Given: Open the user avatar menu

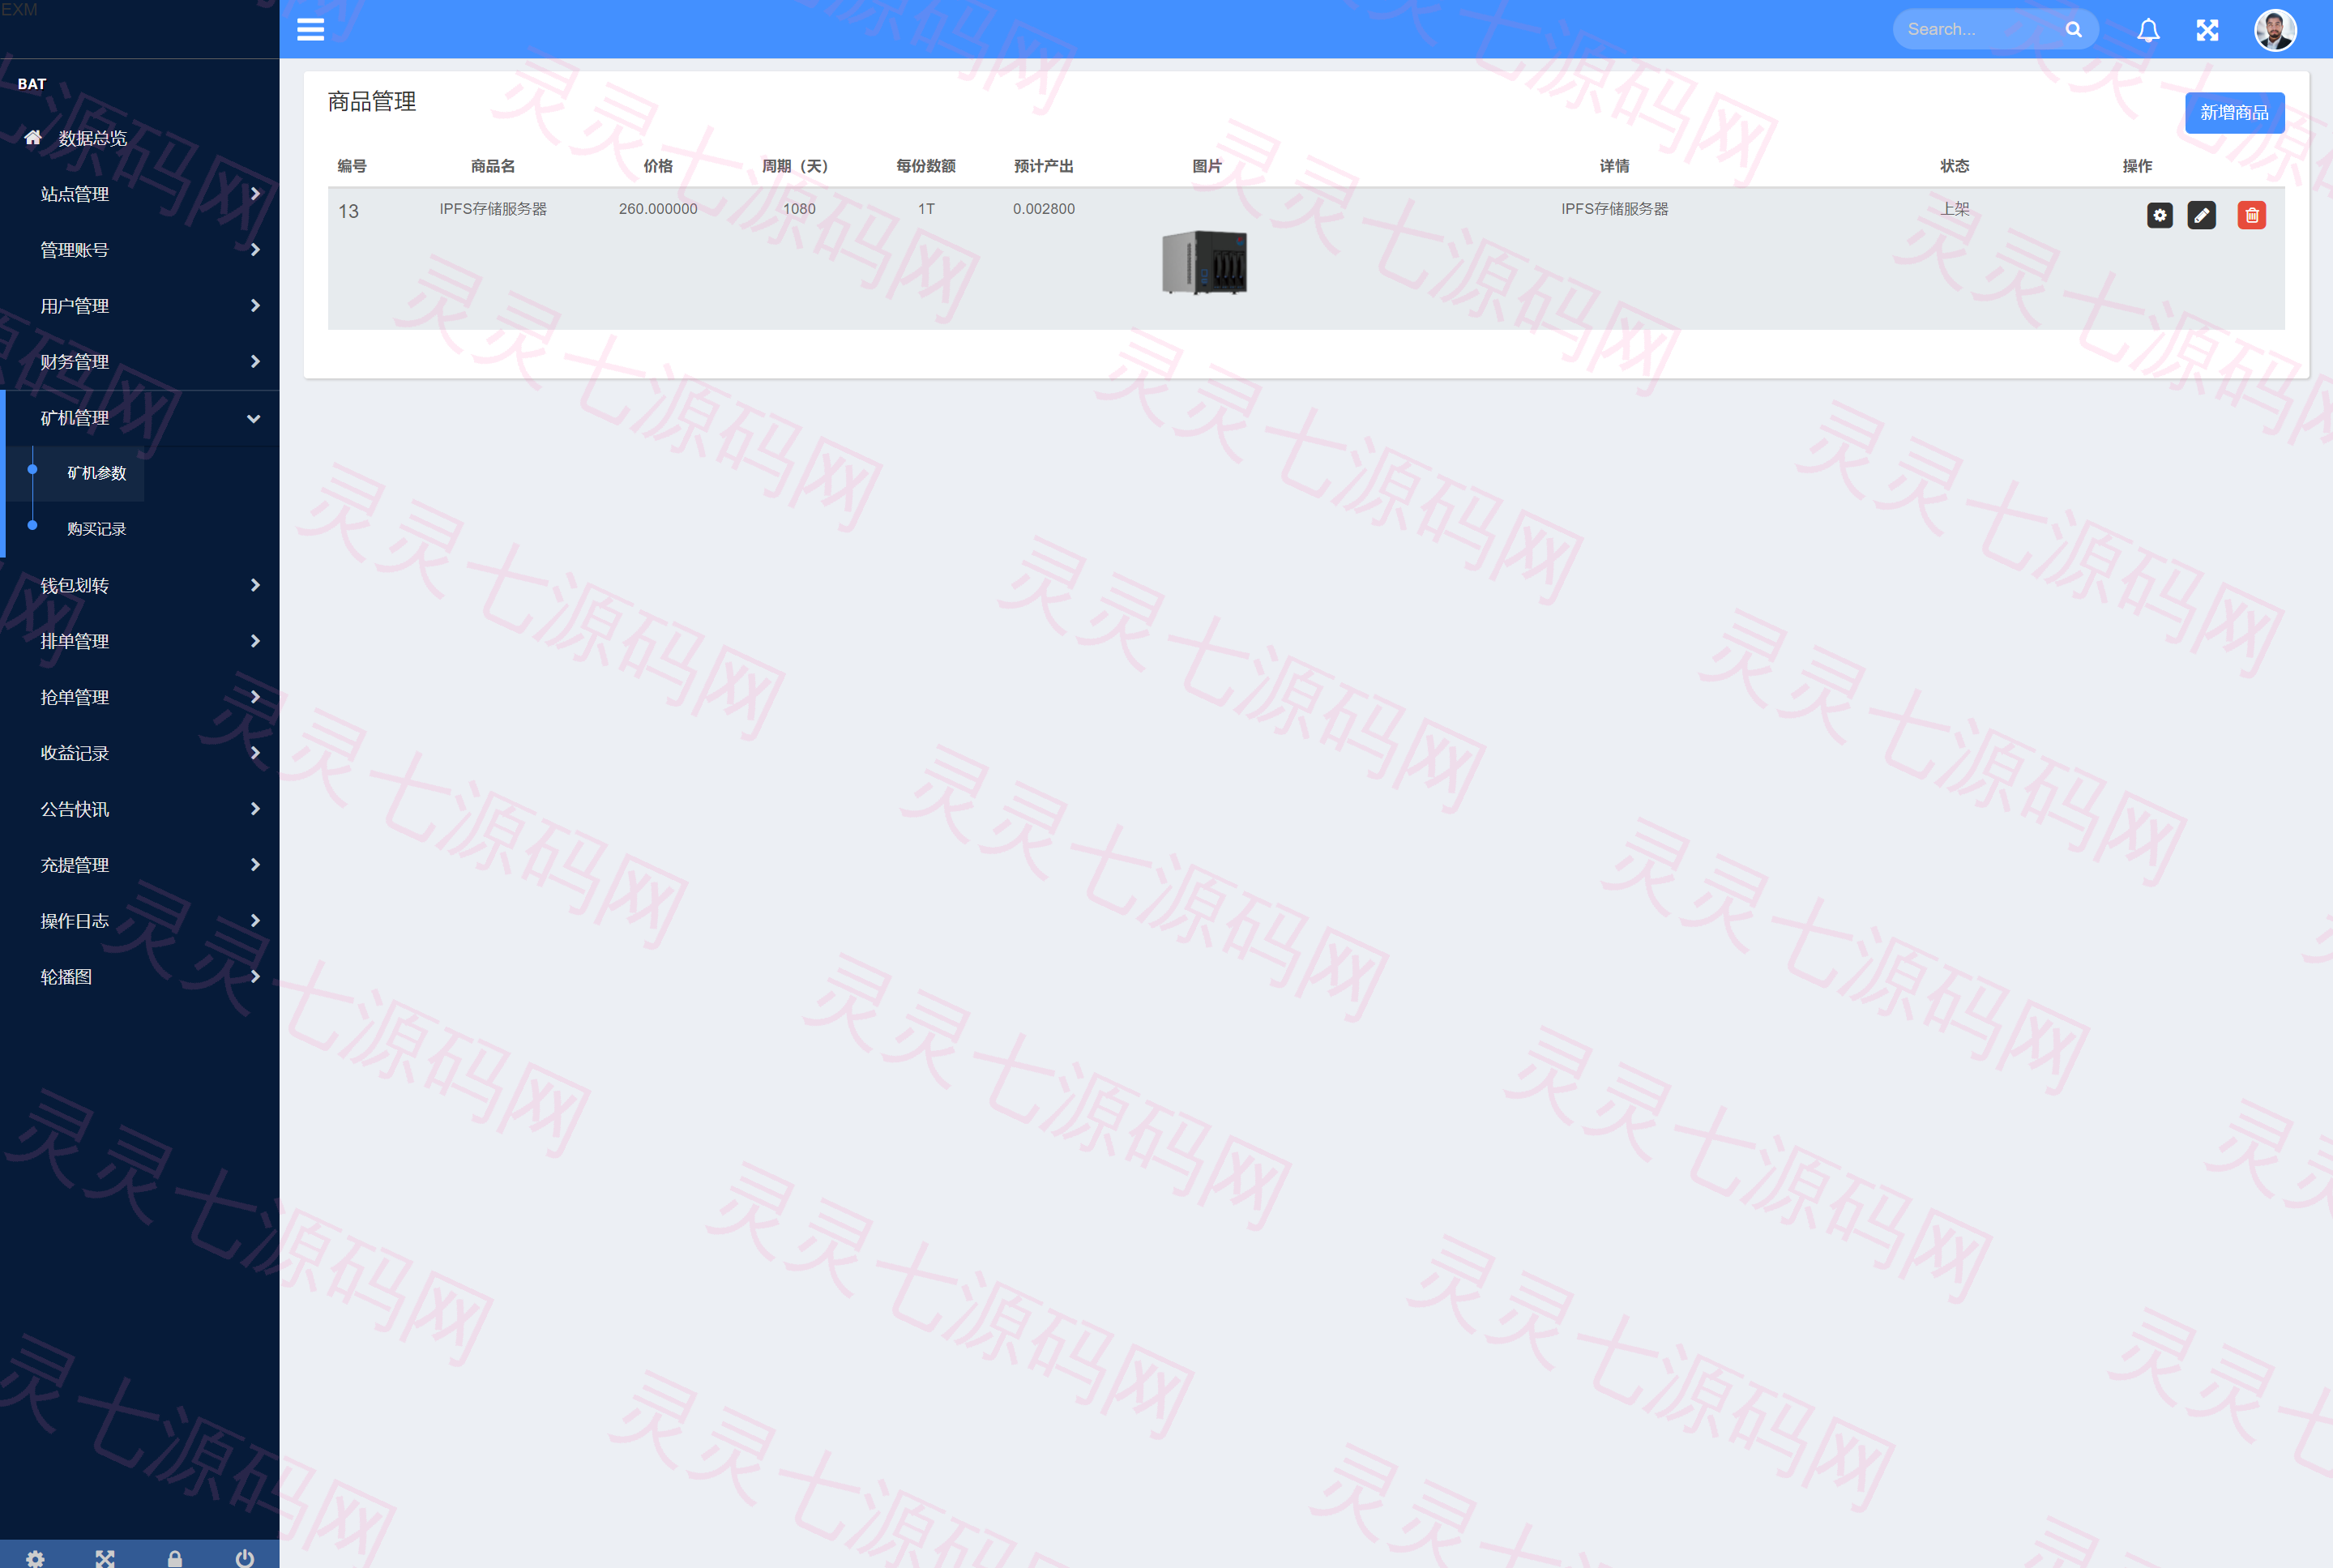Looking at the screenshot, I should point(2275,30).
